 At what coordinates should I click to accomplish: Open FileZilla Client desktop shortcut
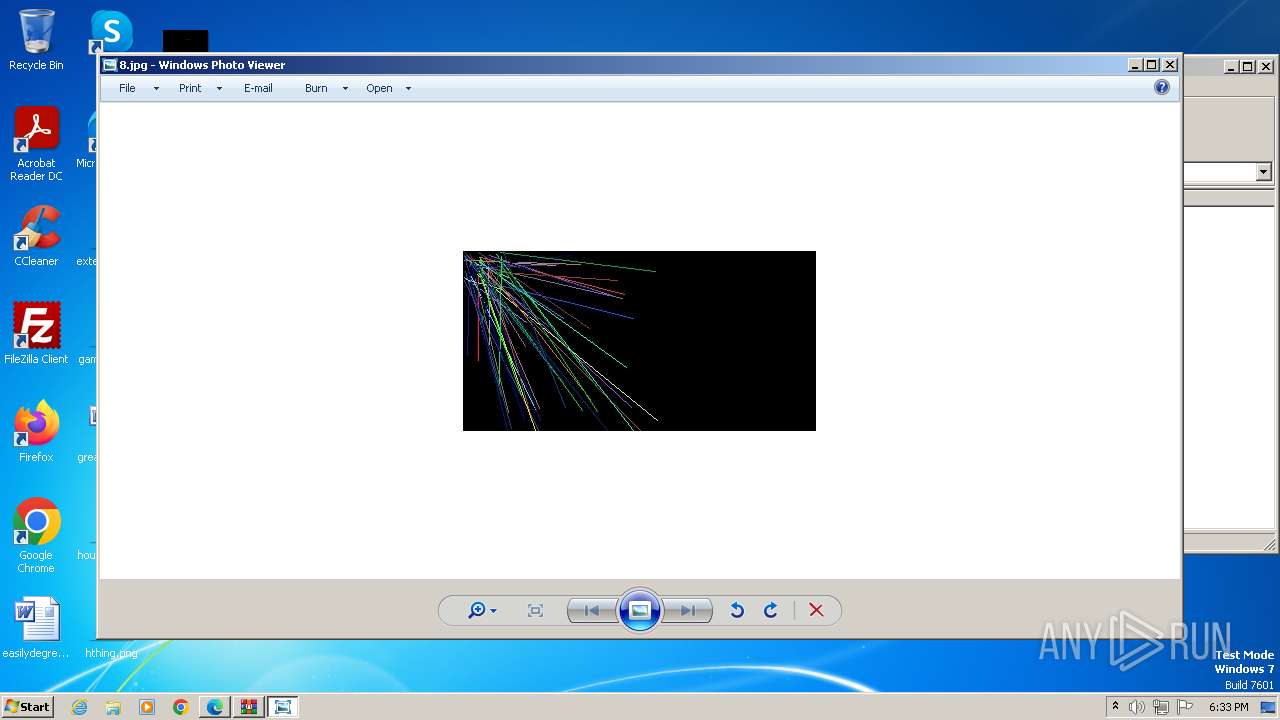[36, 333]
